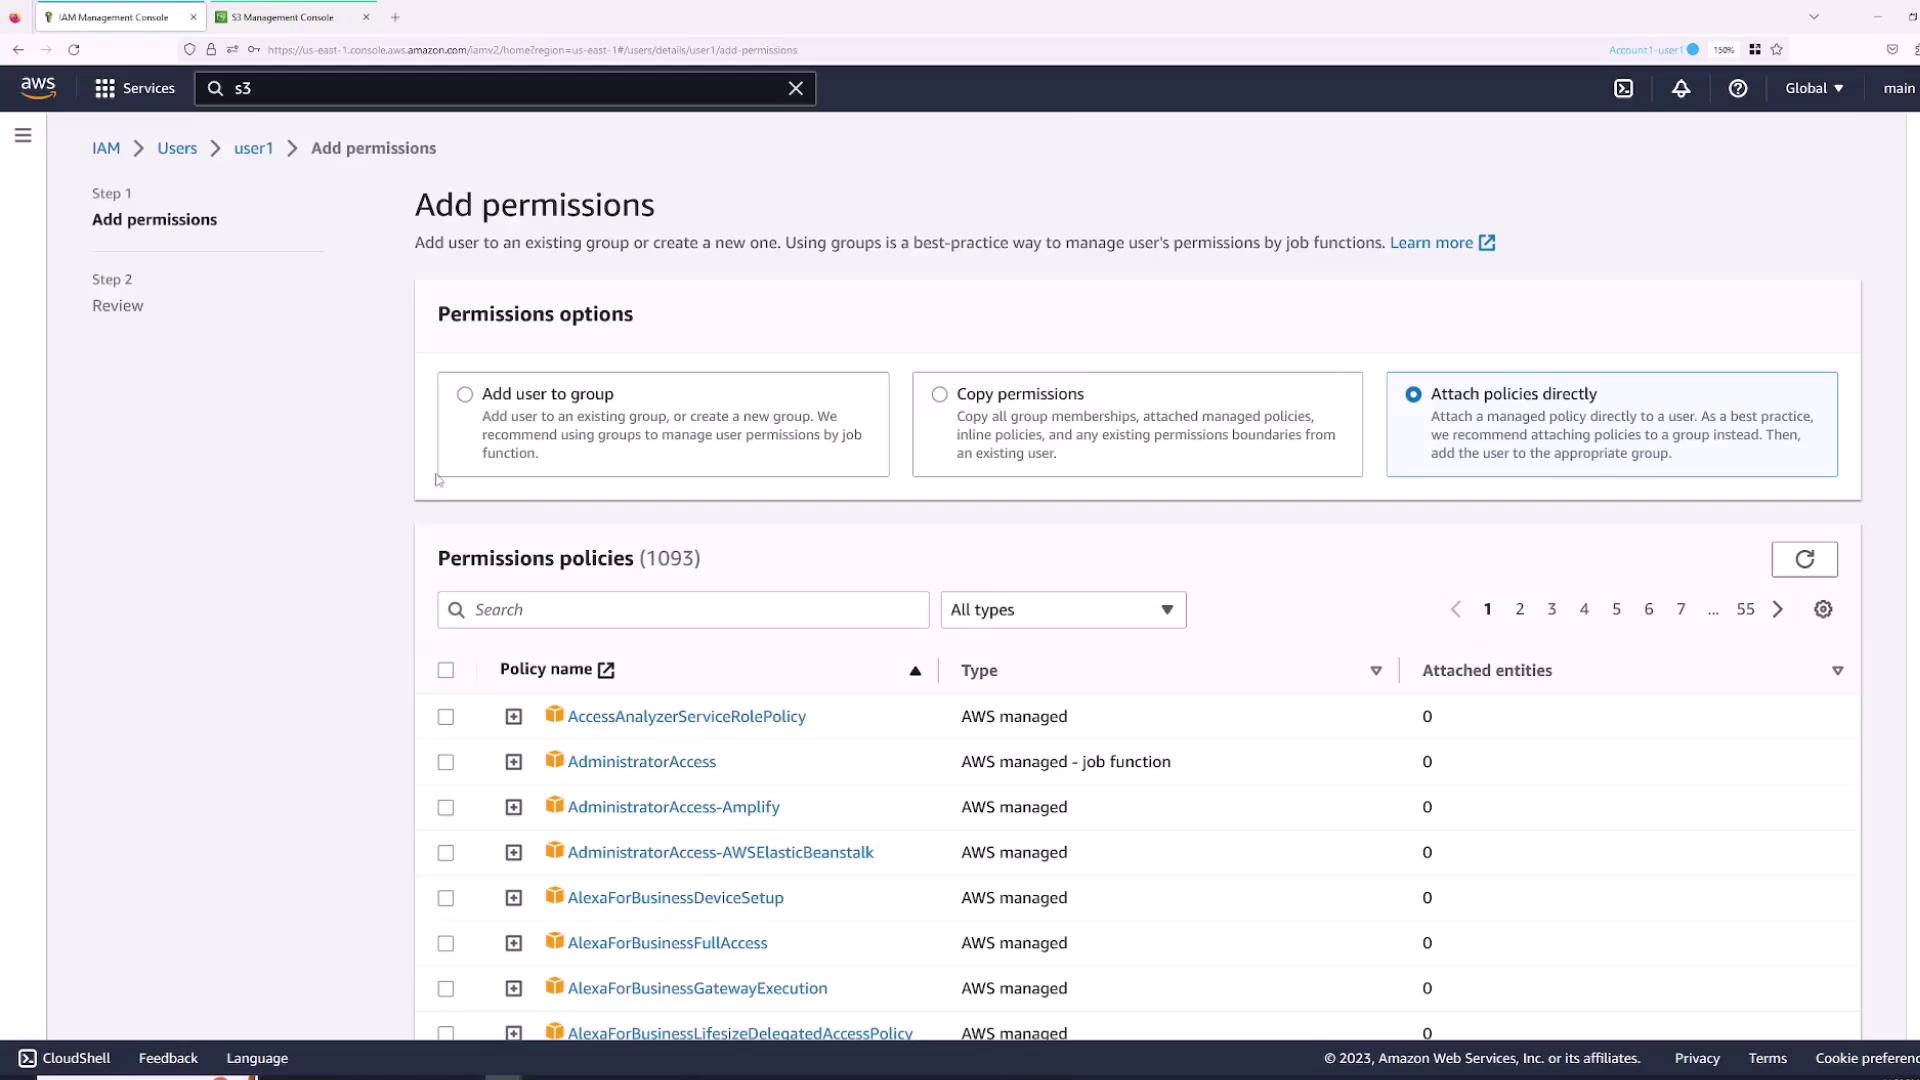
Task: Select Add user to group option
Action: point(465,394)
